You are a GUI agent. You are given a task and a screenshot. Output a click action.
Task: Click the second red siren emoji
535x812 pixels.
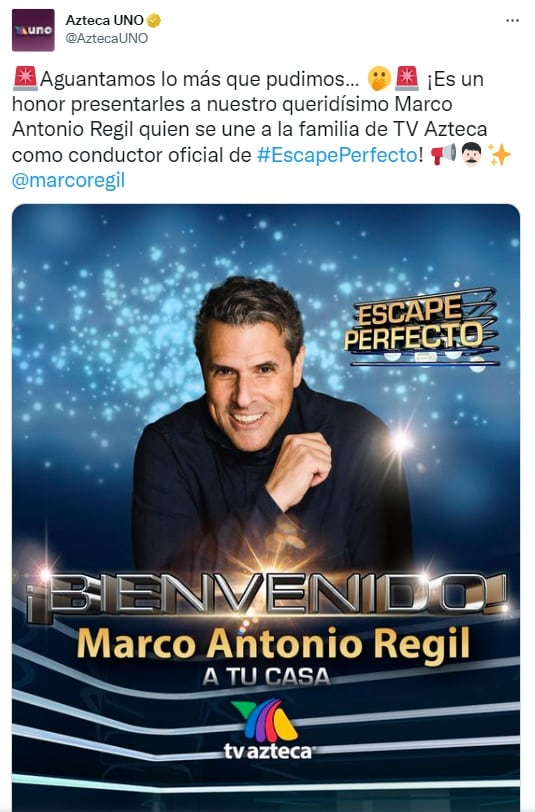(x=407, y=79)
